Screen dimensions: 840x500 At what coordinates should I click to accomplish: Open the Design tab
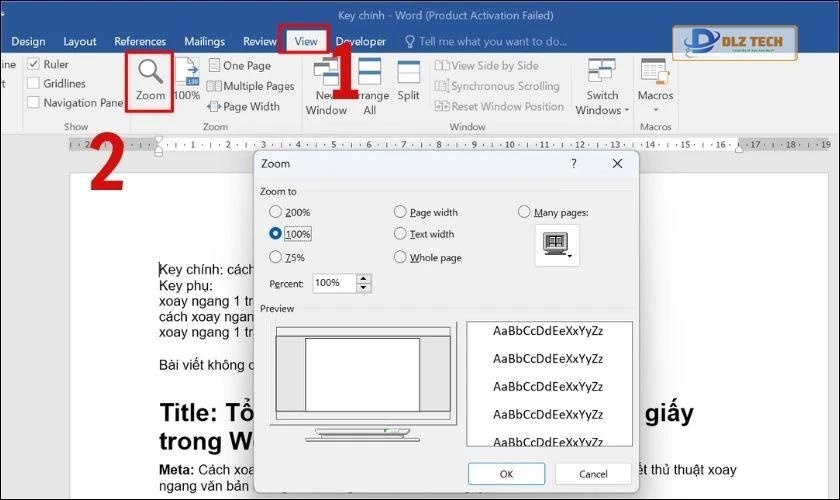[28, 41]
